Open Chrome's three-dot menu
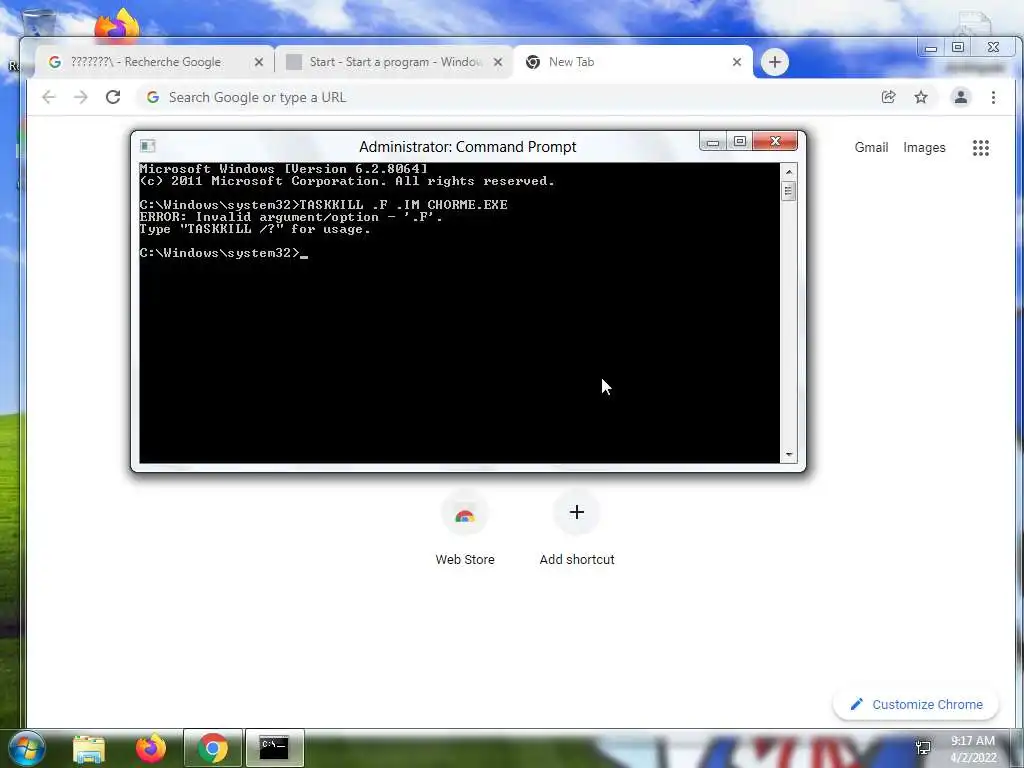The height and width of the screenshot is (768, 1024). pos(993,97)
